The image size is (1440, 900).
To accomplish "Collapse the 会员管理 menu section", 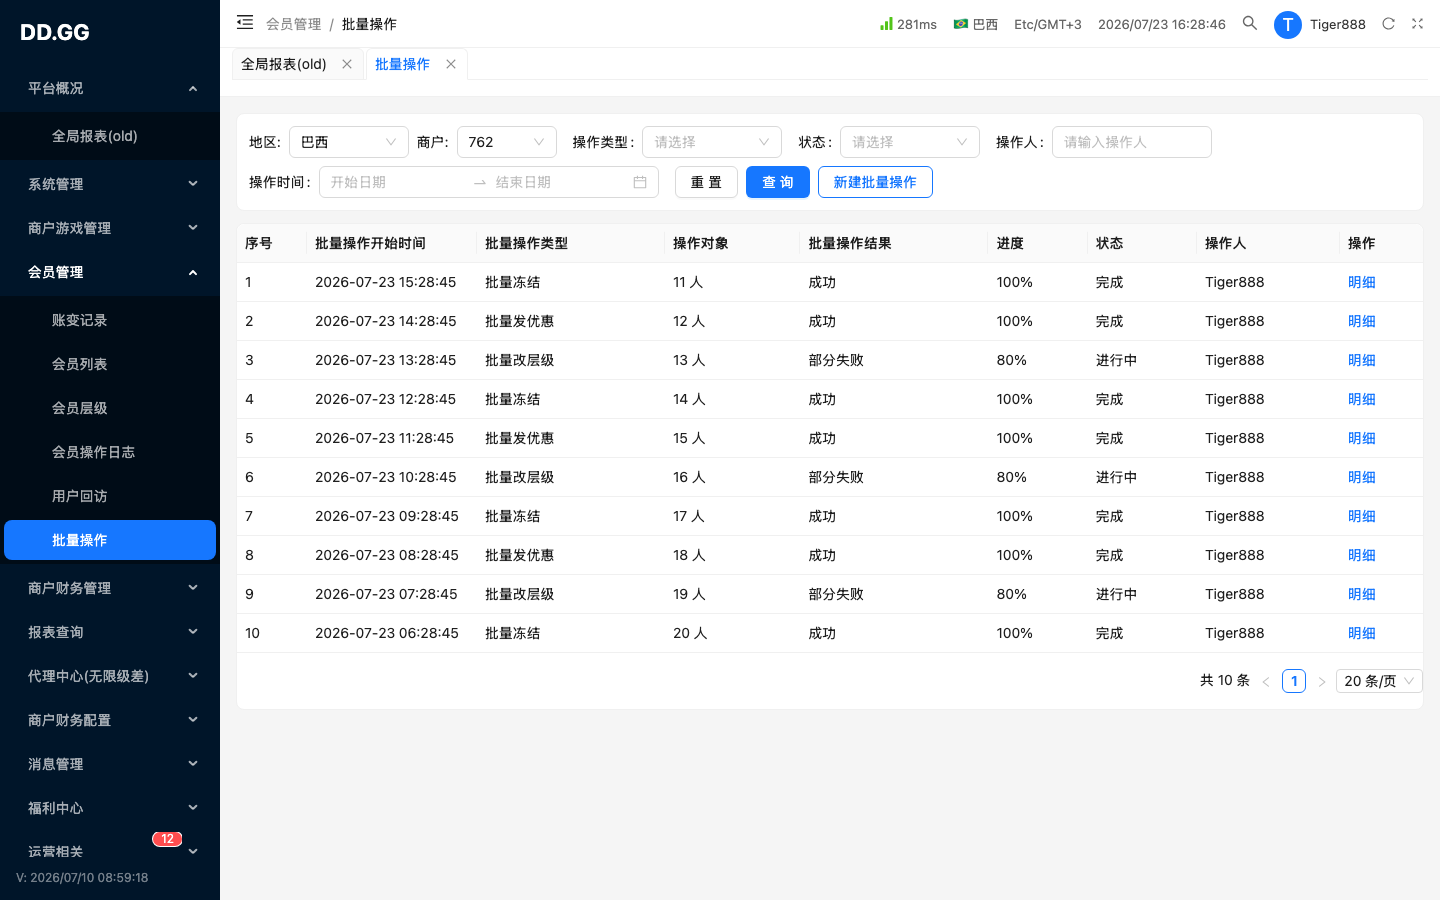I will point(110,272).
